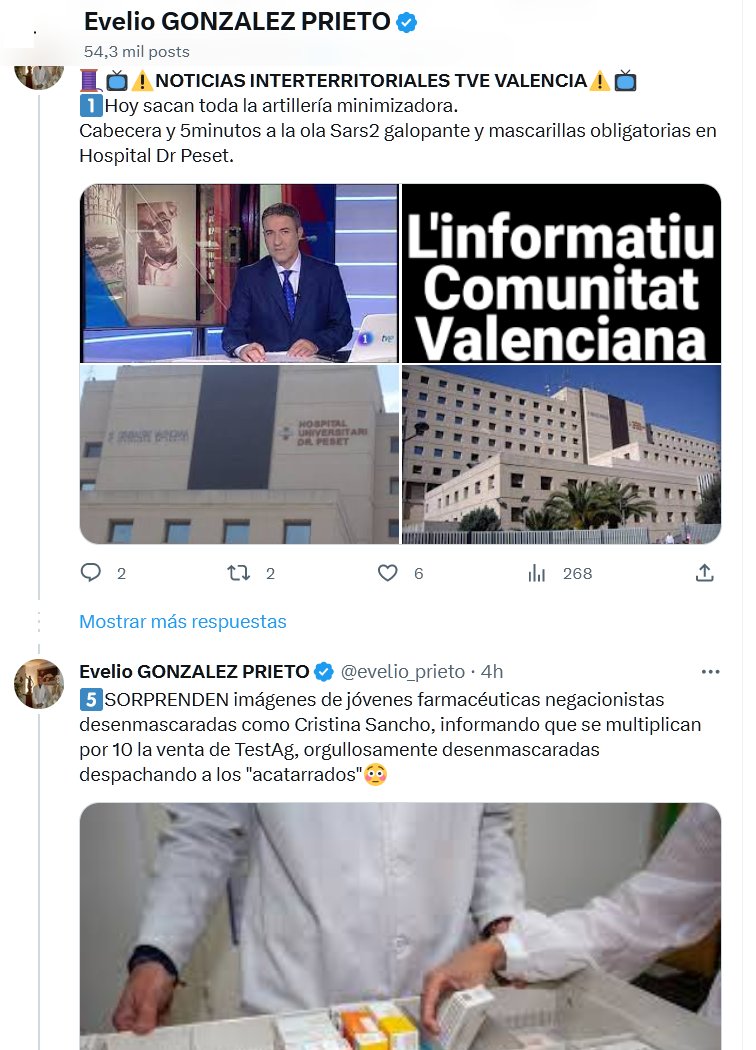The height and width of the screenshot is (1050, 756).
Task: Click the reply icon on first post
Action: [90, 573]
